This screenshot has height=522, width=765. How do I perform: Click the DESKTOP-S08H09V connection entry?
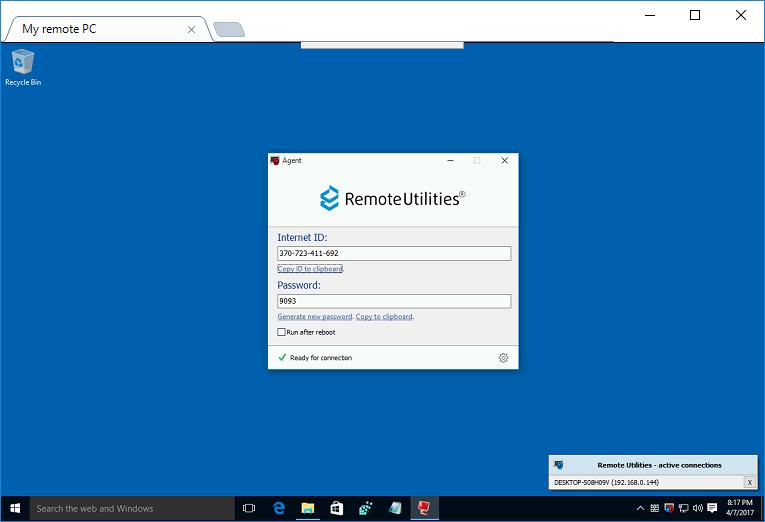pyautogui.click(x=606, y=482)
